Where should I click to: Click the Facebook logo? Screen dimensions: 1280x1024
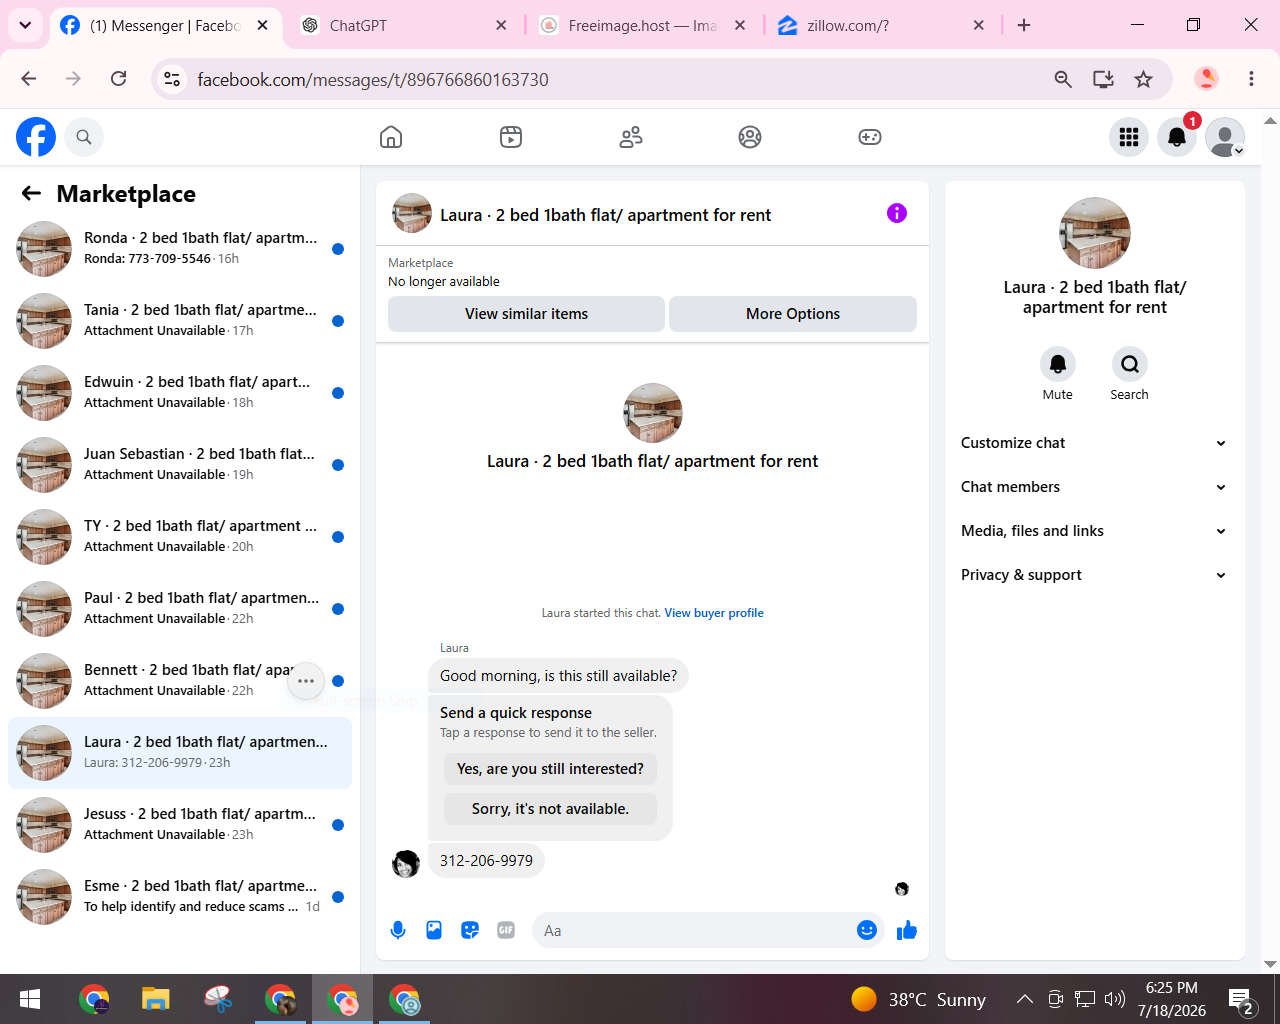pos(36,137)
